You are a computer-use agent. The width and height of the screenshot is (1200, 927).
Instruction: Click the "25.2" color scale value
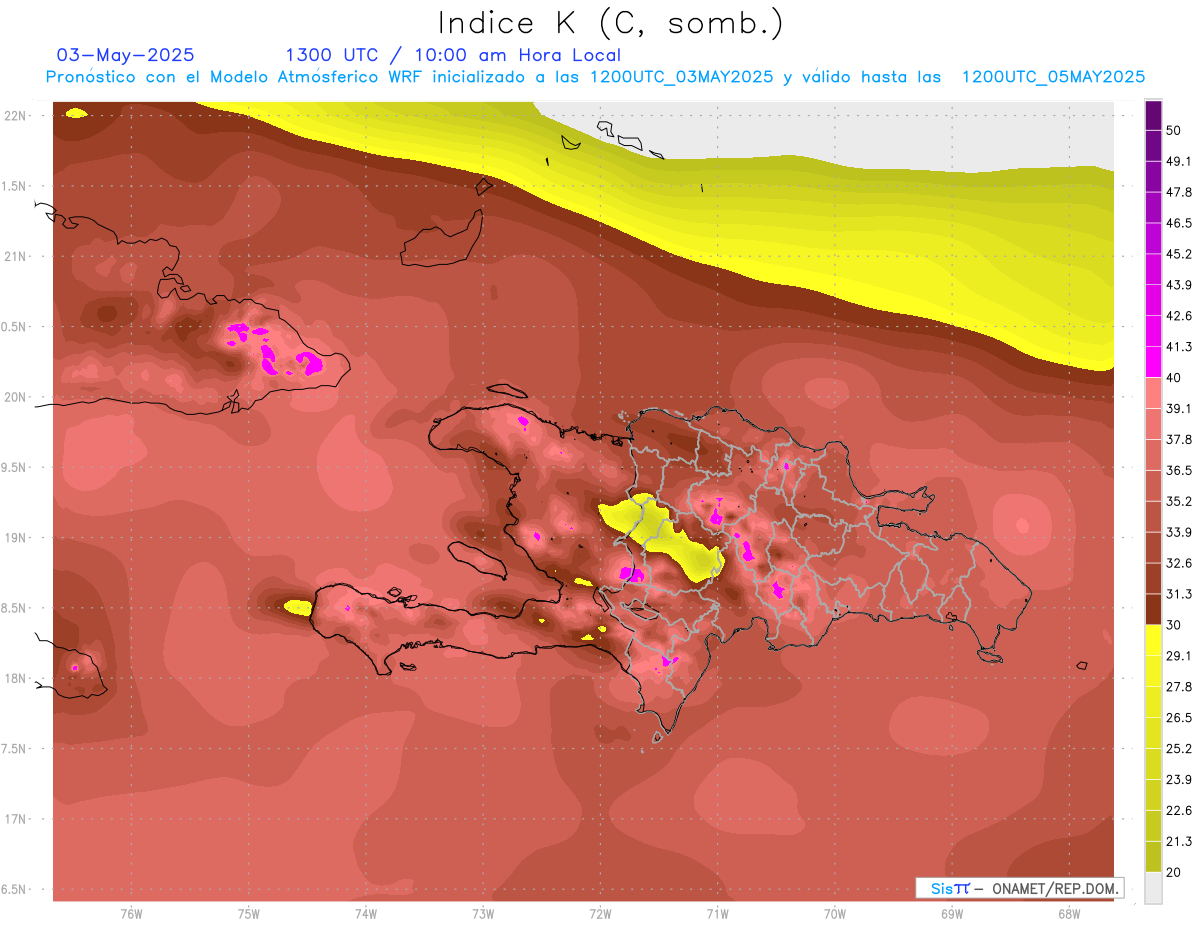[x=1180, y=748]
